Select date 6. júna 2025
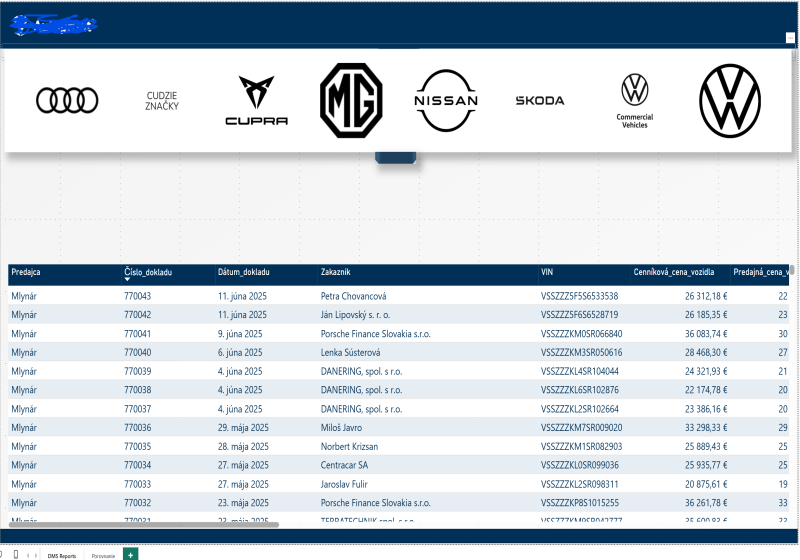This screenshot has width=800, height=560. coord(240,352)
